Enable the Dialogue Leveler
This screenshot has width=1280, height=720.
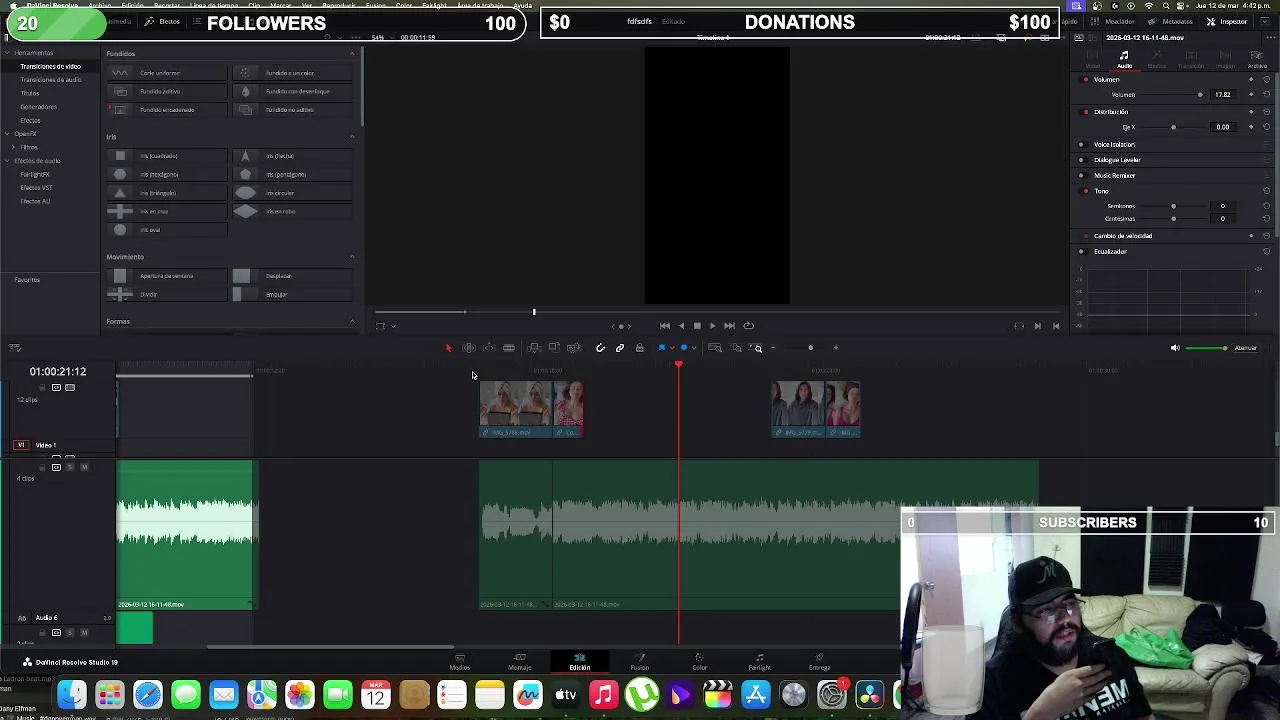pos(1081,160)
